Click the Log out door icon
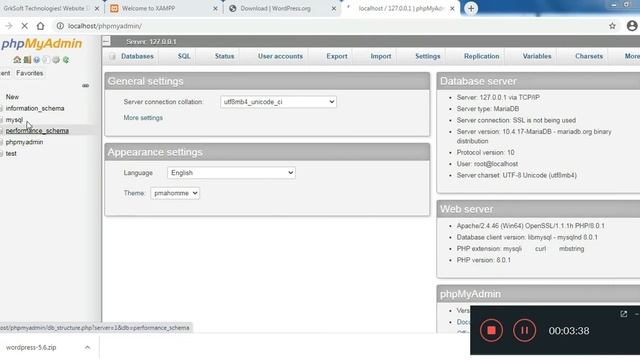This screenshot has width=640, height=360. [27, 60]
